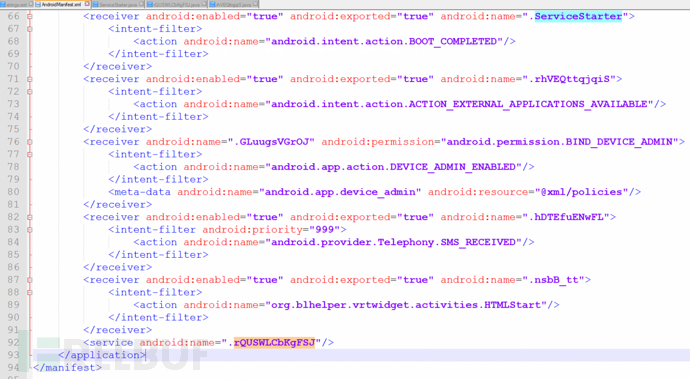Collapse the hDTEfuENwFL receiver fold on line 82
The image size is (690, 379).
point(29,217)
